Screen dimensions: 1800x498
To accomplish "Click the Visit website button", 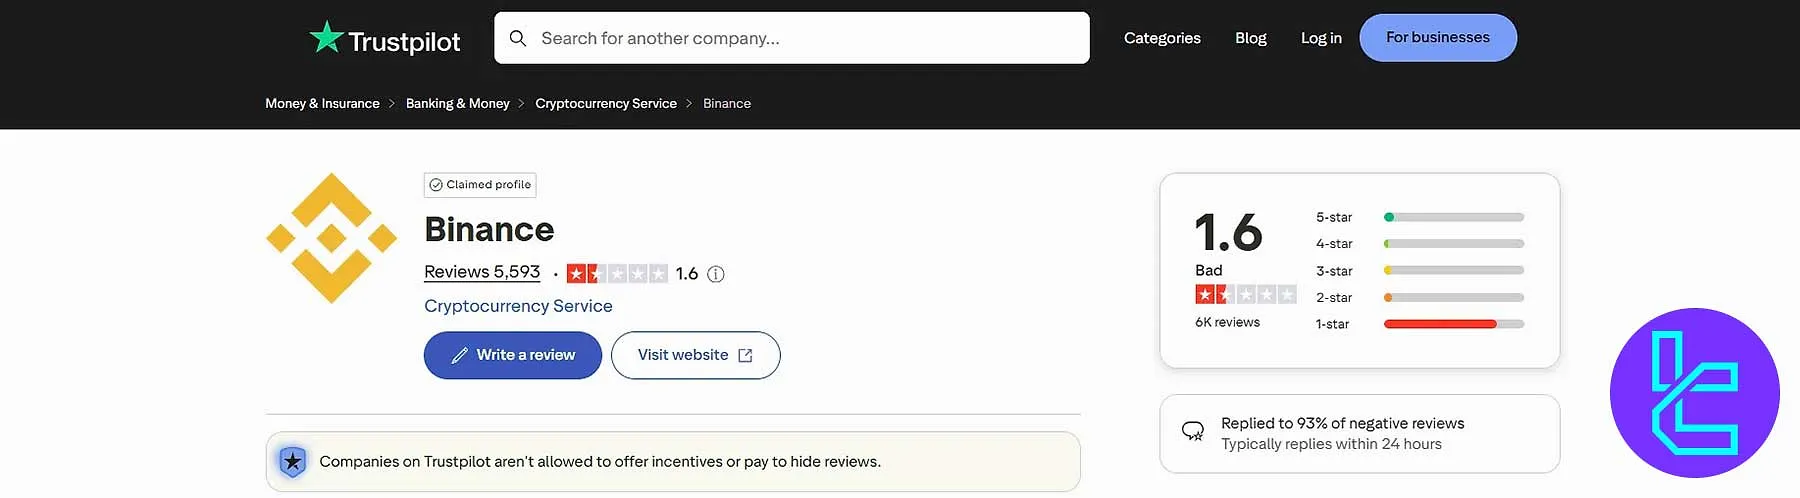I will pos(695,355).
